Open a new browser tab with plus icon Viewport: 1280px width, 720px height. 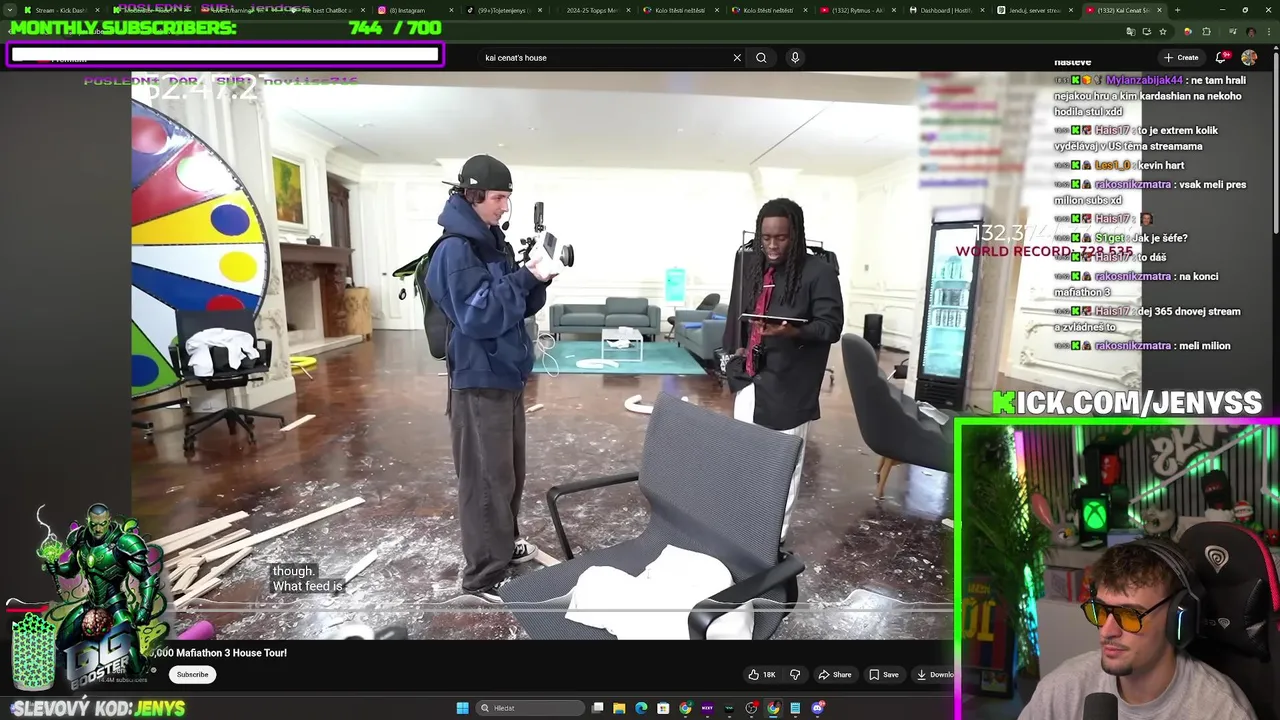1177,10
